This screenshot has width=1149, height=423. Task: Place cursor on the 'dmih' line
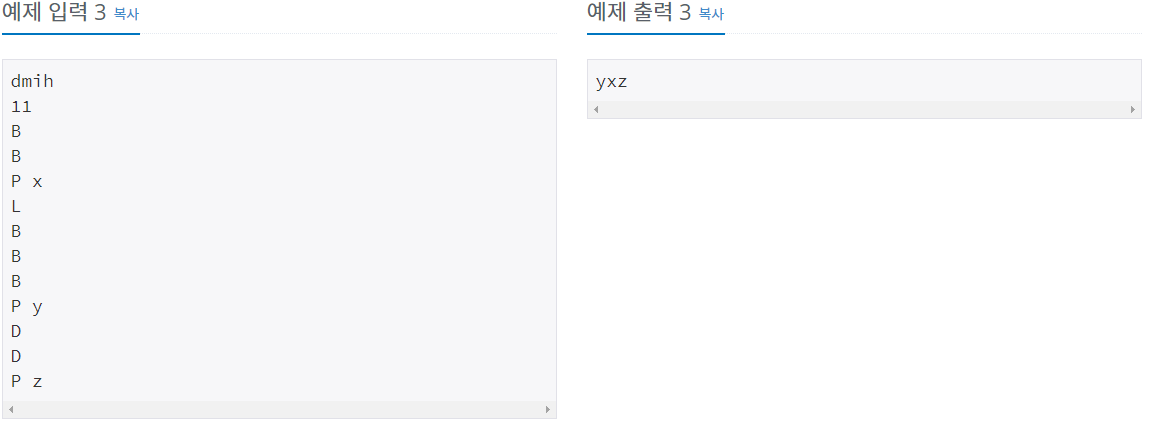tap(32, 81)
